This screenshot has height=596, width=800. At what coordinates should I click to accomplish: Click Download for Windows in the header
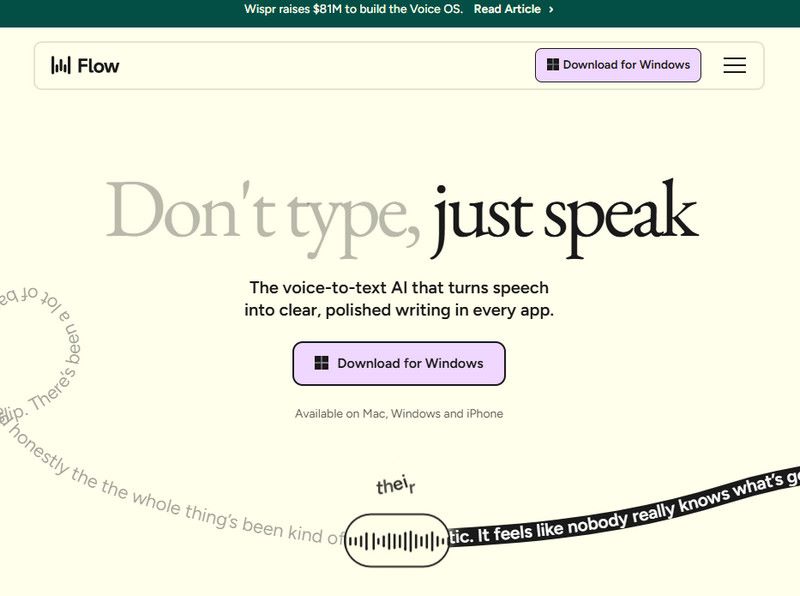point(619,64)
